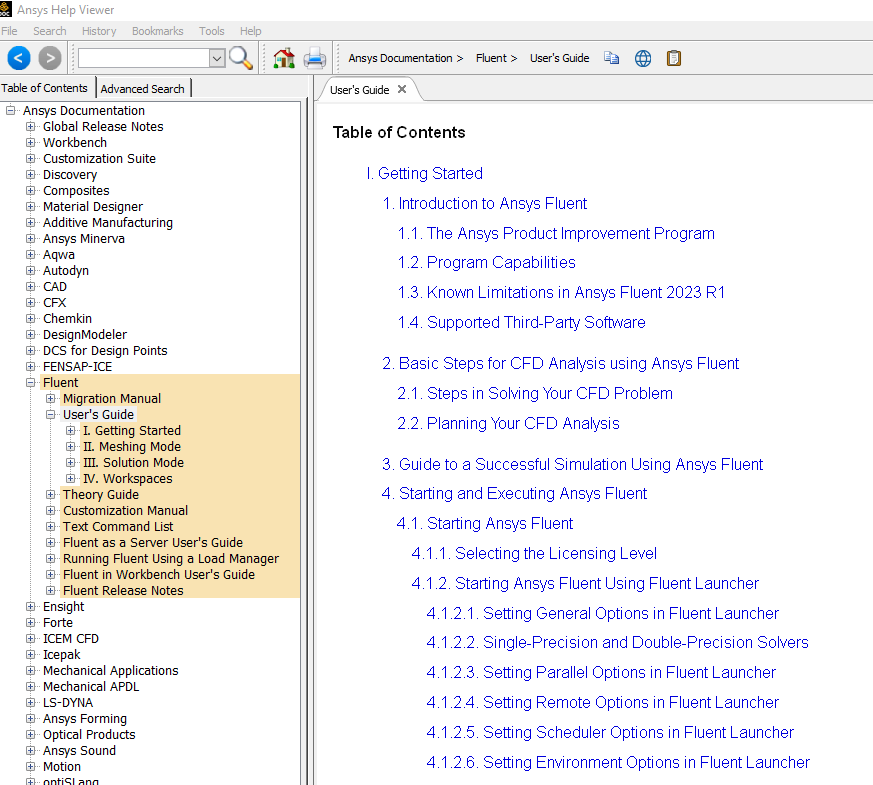Open the search field dropdown arrow
873x785 pixels.
click(x=217, y=59)
